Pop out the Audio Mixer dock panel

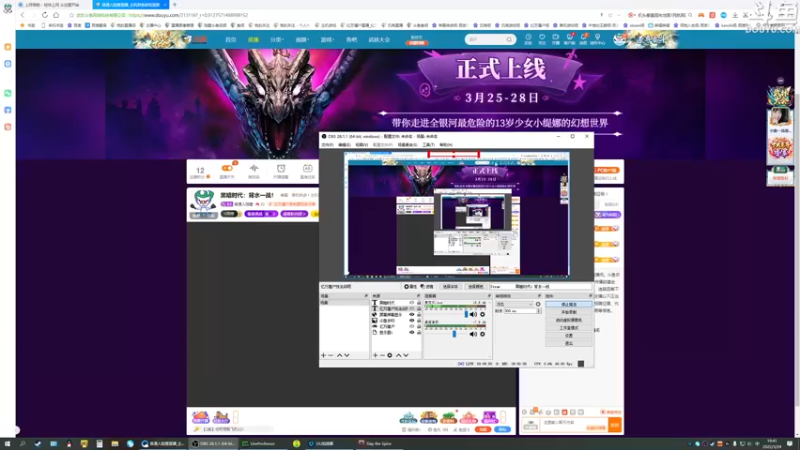[489, 296]
